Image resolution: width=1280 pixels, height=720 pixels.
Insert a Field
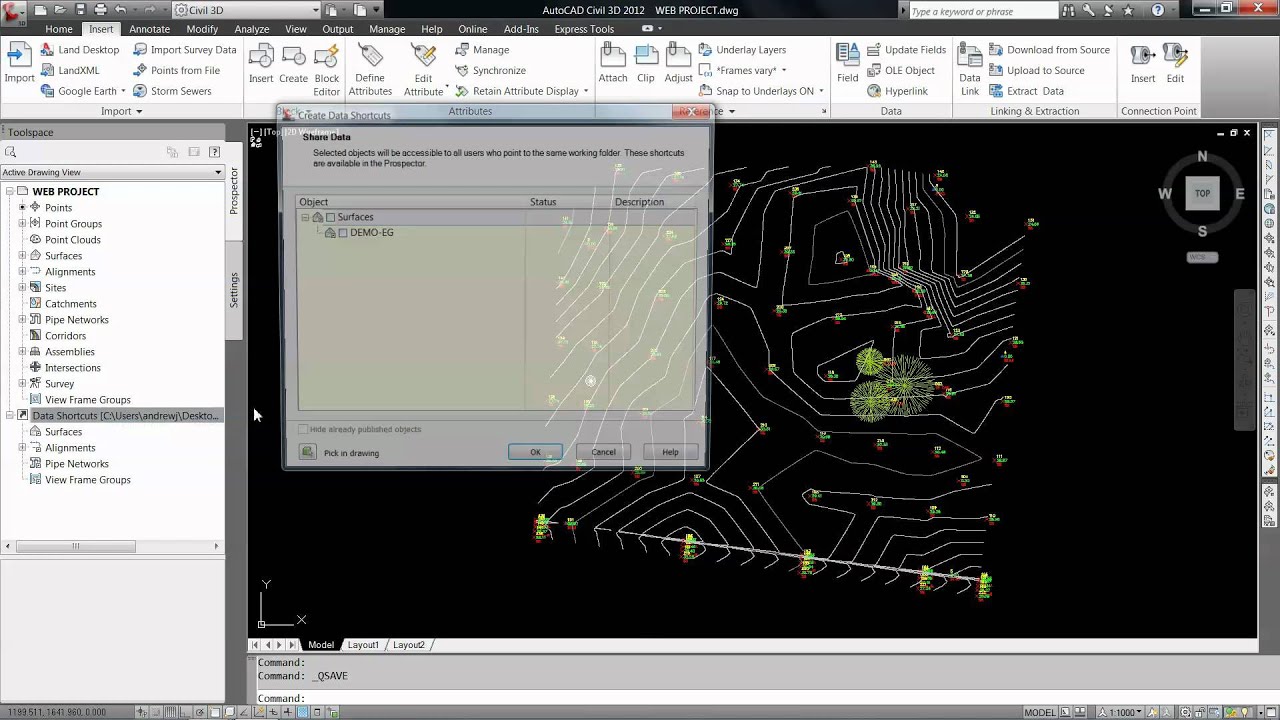[x=847, y=64]
